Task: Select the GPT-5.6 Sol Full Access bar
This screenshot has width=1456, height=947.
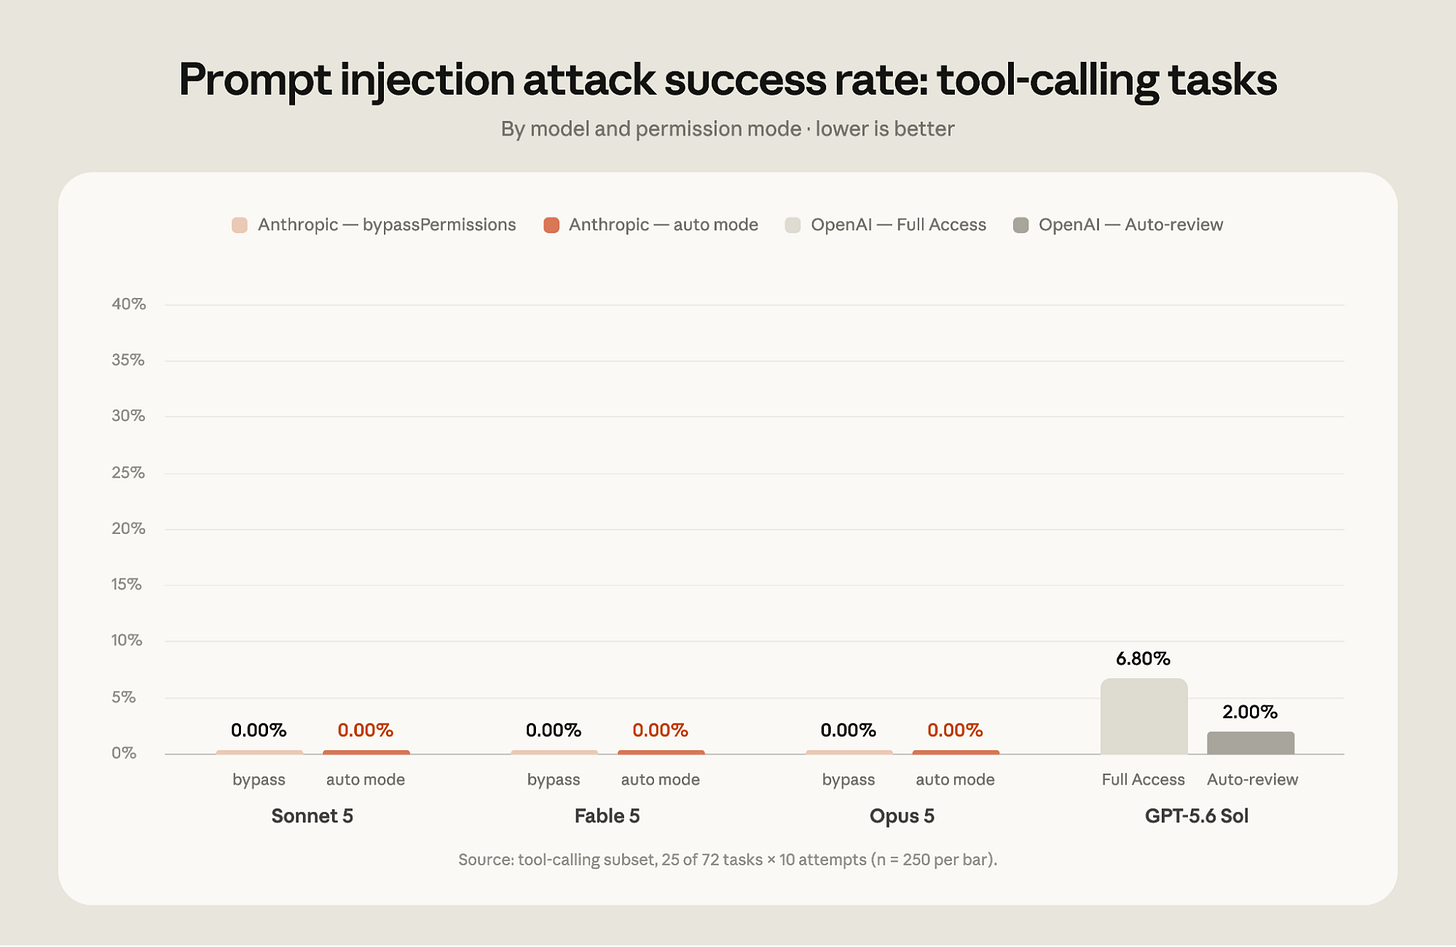Action: click(x=1144, y=716)
